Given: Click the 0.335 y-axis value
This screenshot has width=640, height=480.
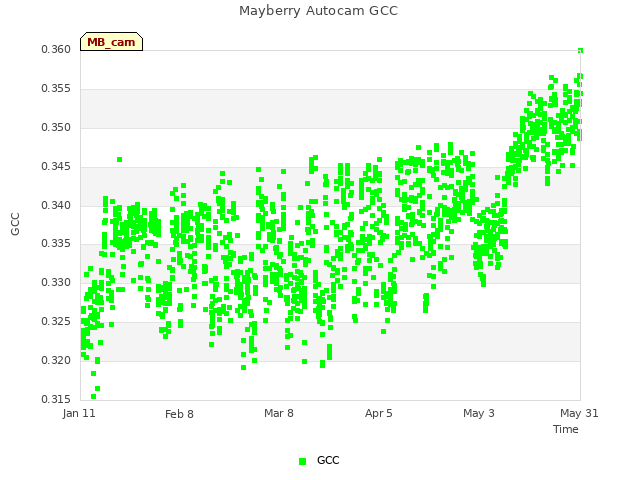Looking at the screenshot, I should [x=56, y=244].
